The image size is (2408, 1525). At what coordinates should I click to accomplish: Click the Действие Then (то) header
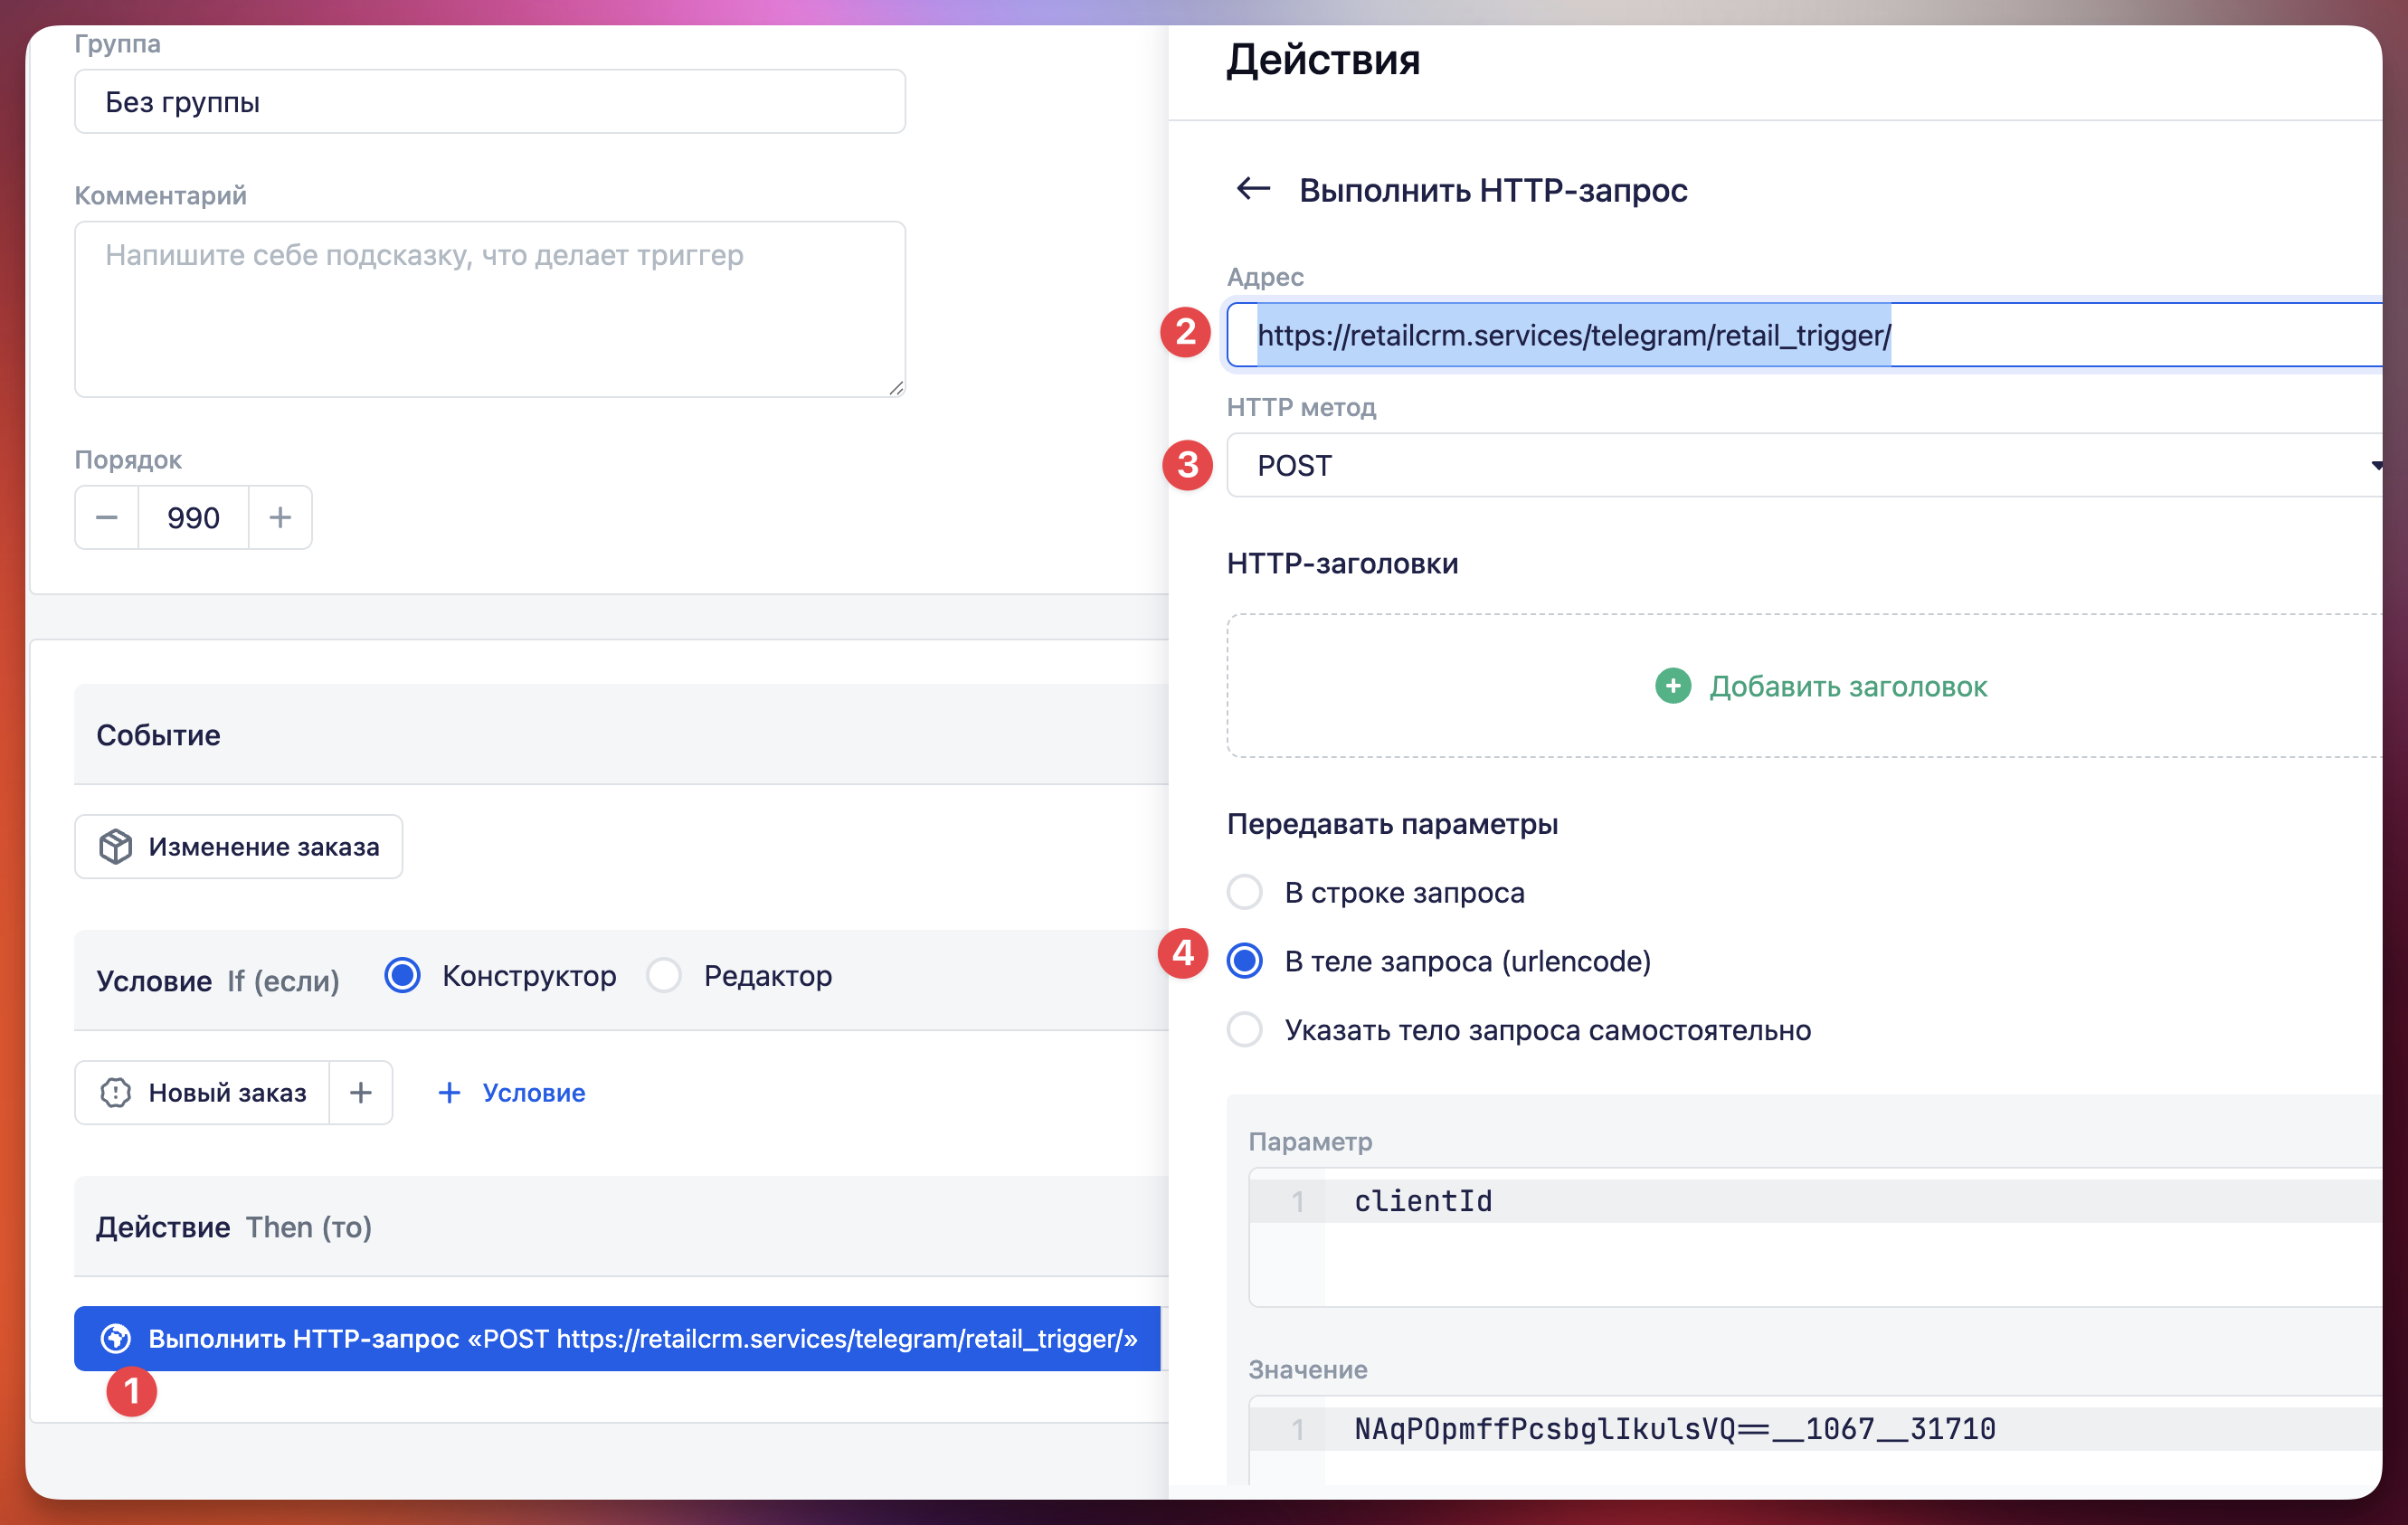tap(621, 1226)
